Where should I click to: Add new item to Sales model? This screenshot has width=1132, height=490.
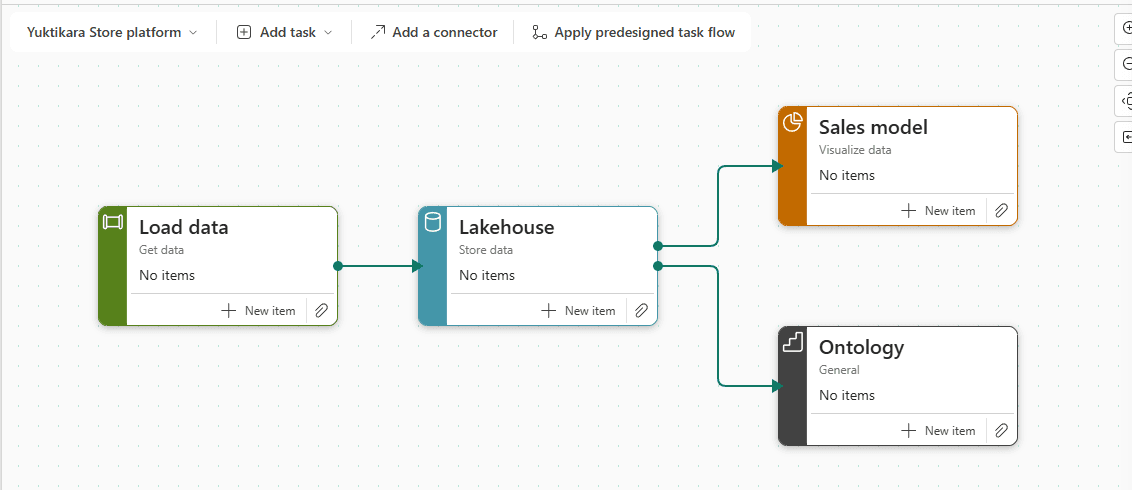[939, 211]
